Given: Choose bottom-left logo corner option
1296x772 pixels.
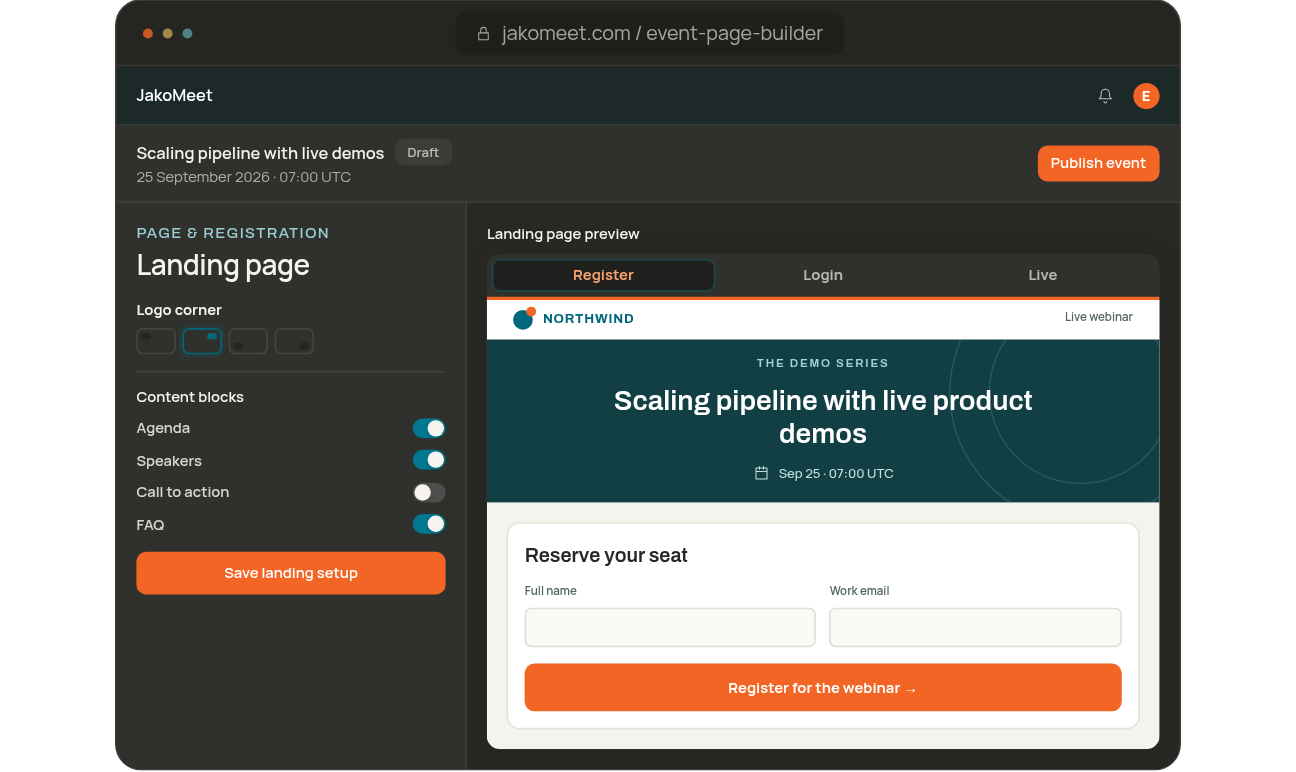Looking at the screenshot, I should 248,341.
